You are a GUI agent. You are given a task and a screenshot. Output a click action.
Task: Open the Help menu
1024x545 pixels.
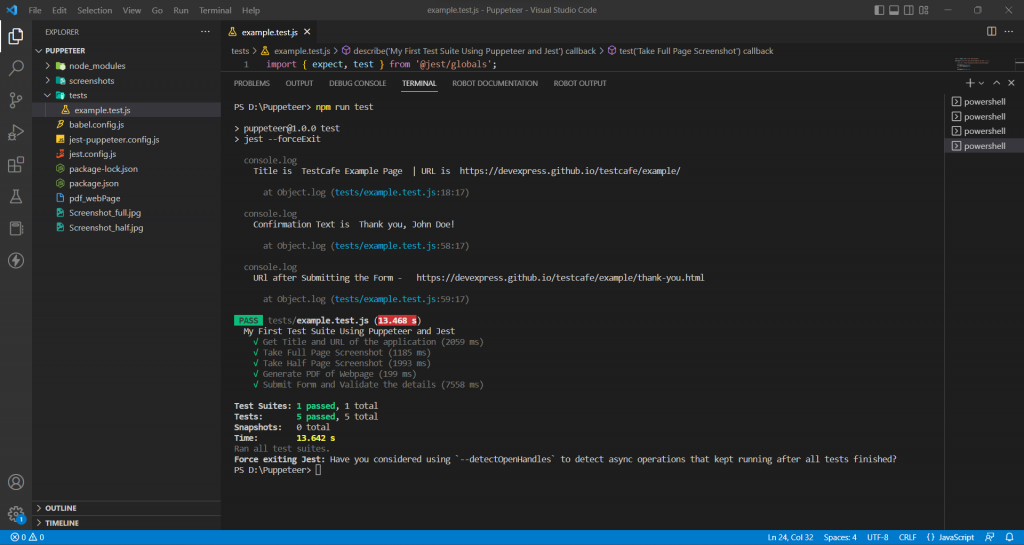tap(250, 10)
